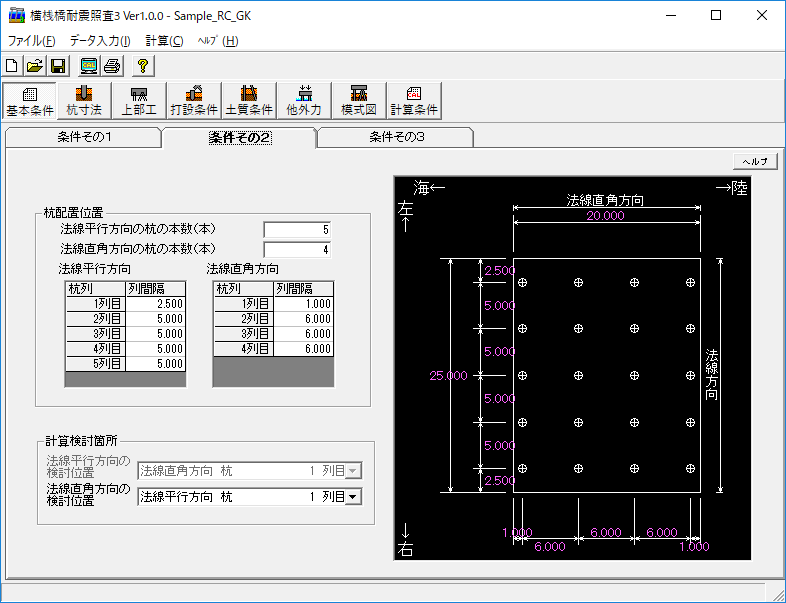Click the 法線直角方向の杭の本数 input field
Viewport: 786px width, 603px height.
coord(297,249)
